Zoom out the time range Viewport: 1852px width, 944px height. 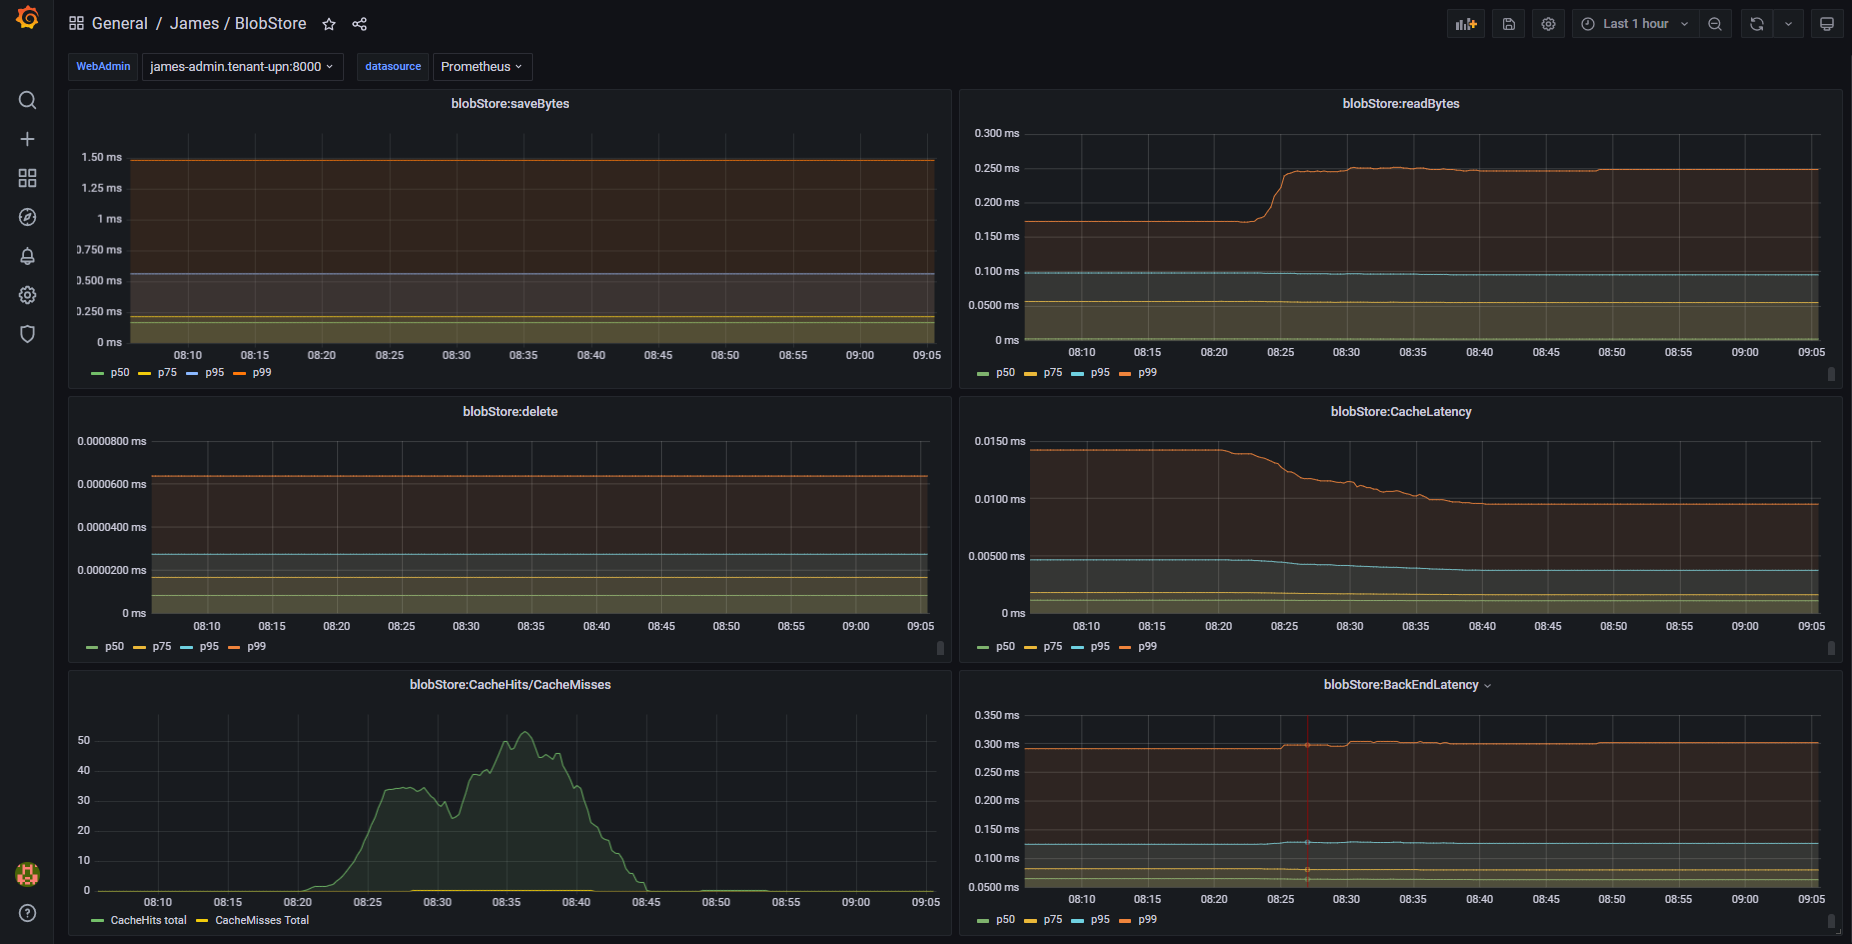(x=1715, y=24)
